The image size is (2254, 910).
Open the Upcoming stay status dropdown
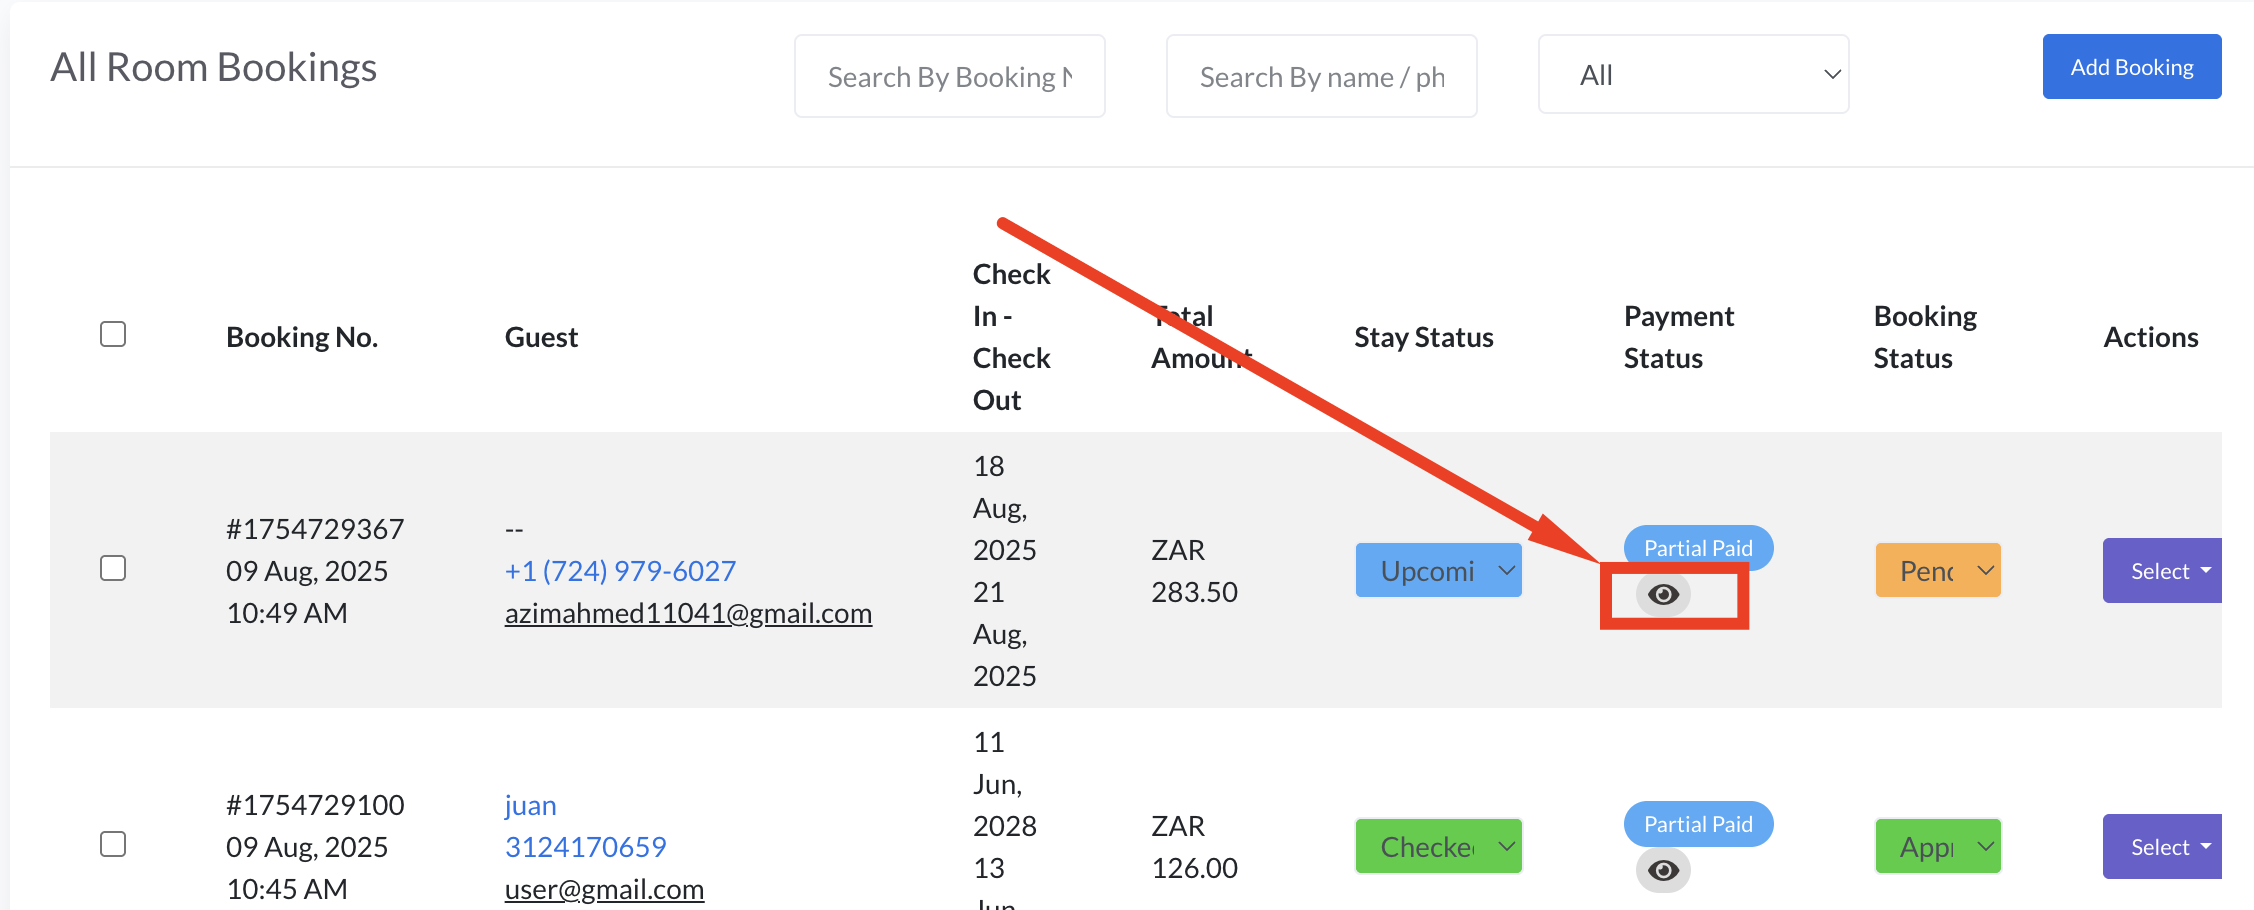point(1438,570)
